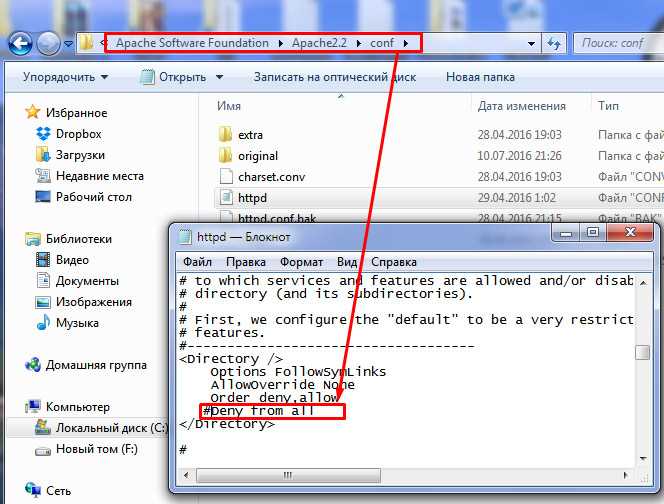Screen dimensions: 664x504
Task: Open Новый том (F:) drive
Action: pos(97,449)
